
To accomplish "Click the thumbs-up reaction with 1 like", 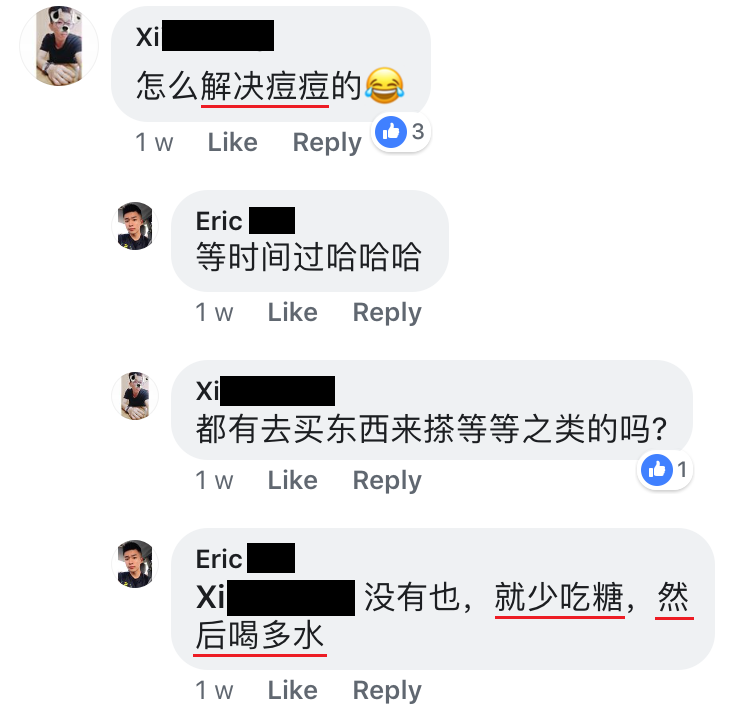I will (x=665, y=470).
